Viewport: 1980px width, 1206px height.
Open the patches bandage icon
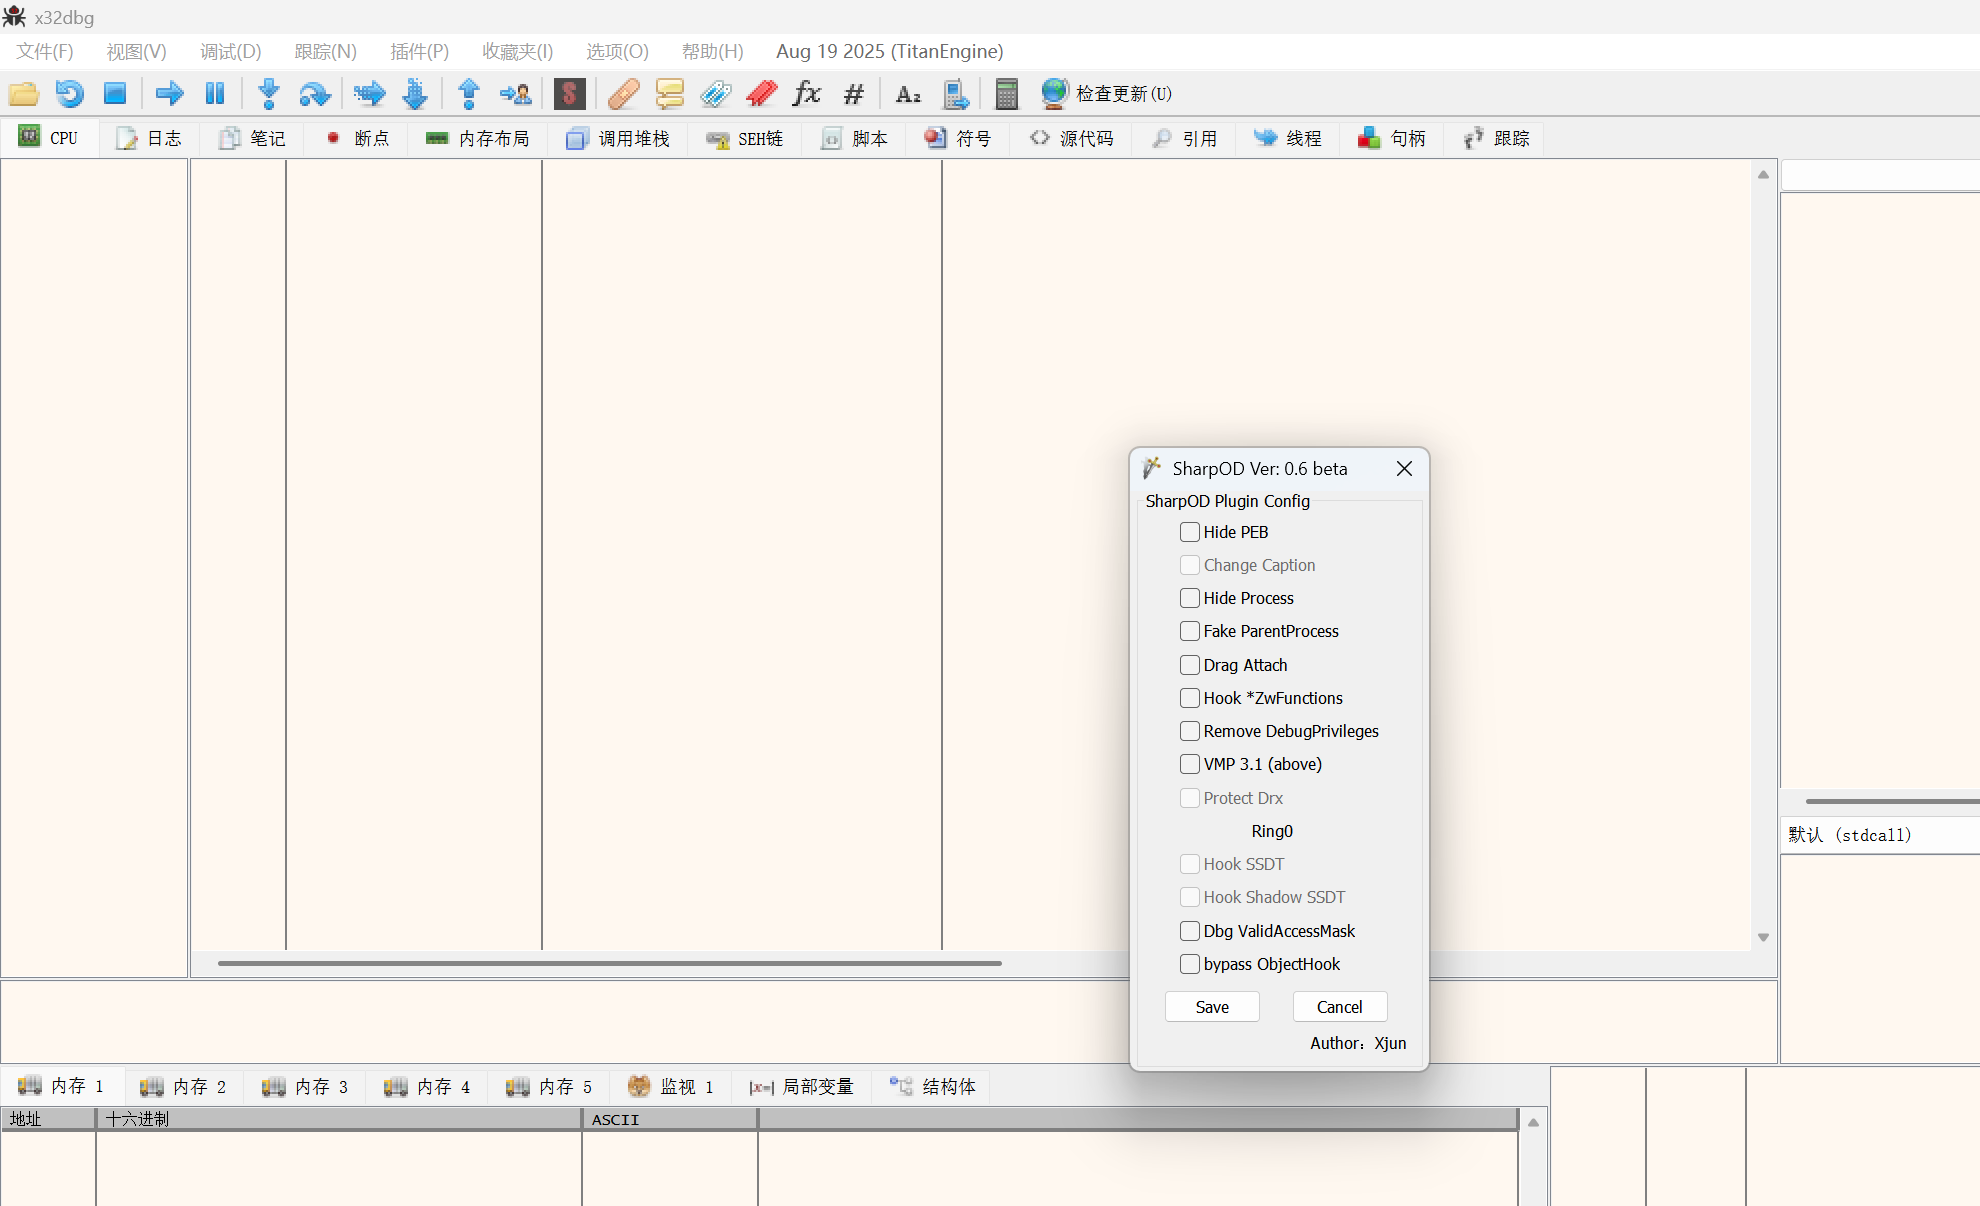coord(623,94)
